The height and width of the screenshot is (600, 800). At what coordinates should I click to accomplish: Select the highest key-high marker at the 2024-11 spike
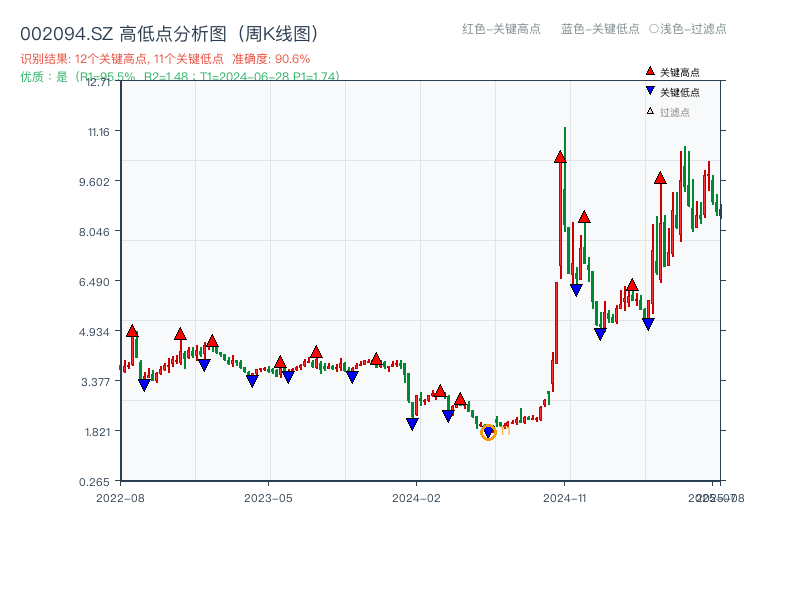pyautogui.click(x=560, y=157)
